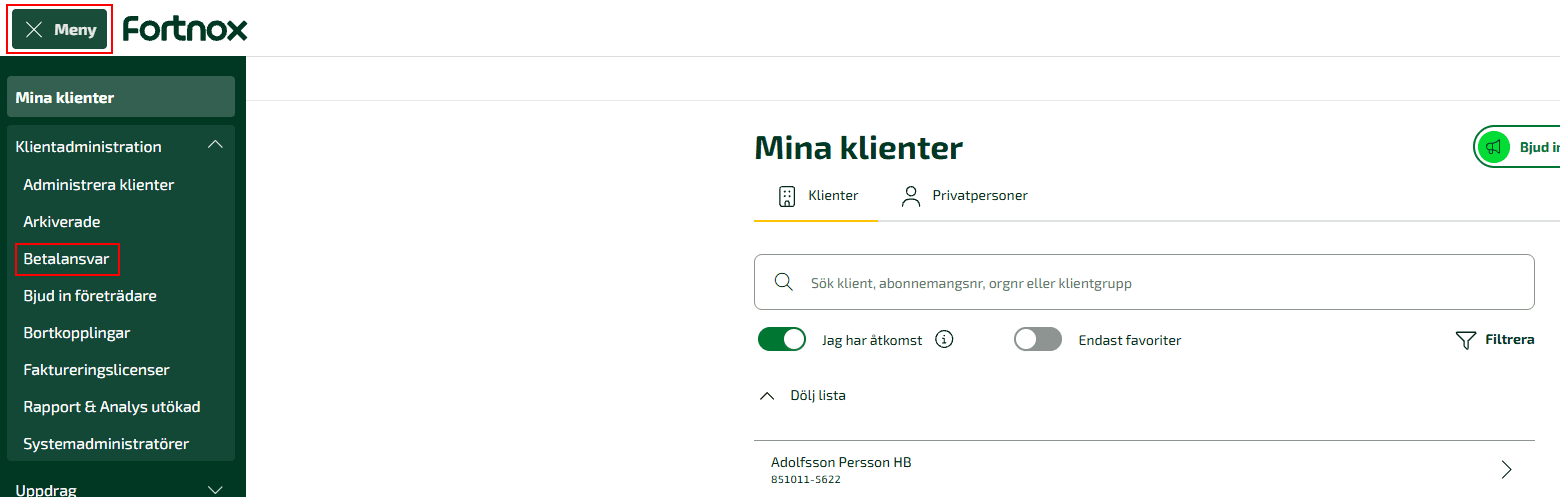Click the Filtrera funnel icon
Viewport: 1560px width, 497px height.
[x=1465, y=340]
